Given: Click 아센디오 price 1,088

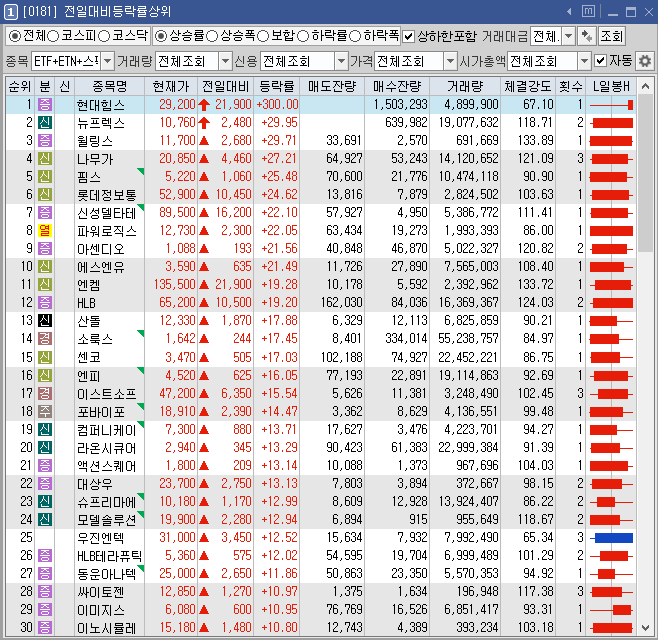Looking at the screenshot, I should [180, 248].
